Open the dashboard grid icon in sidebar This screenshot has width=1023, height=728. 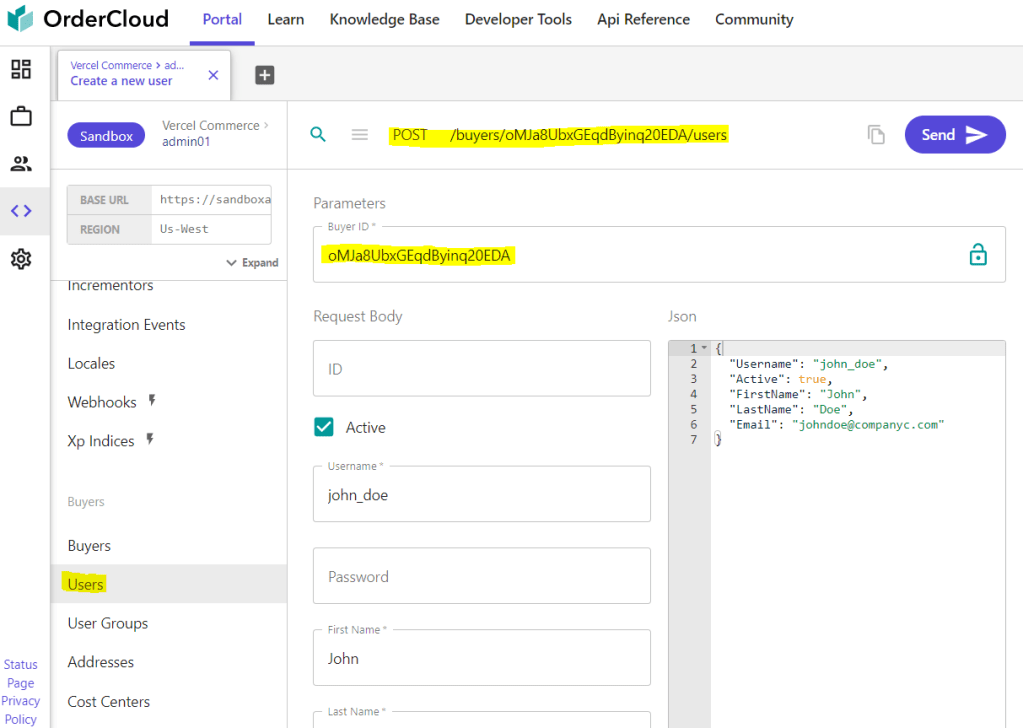click(x=21, y=69)
